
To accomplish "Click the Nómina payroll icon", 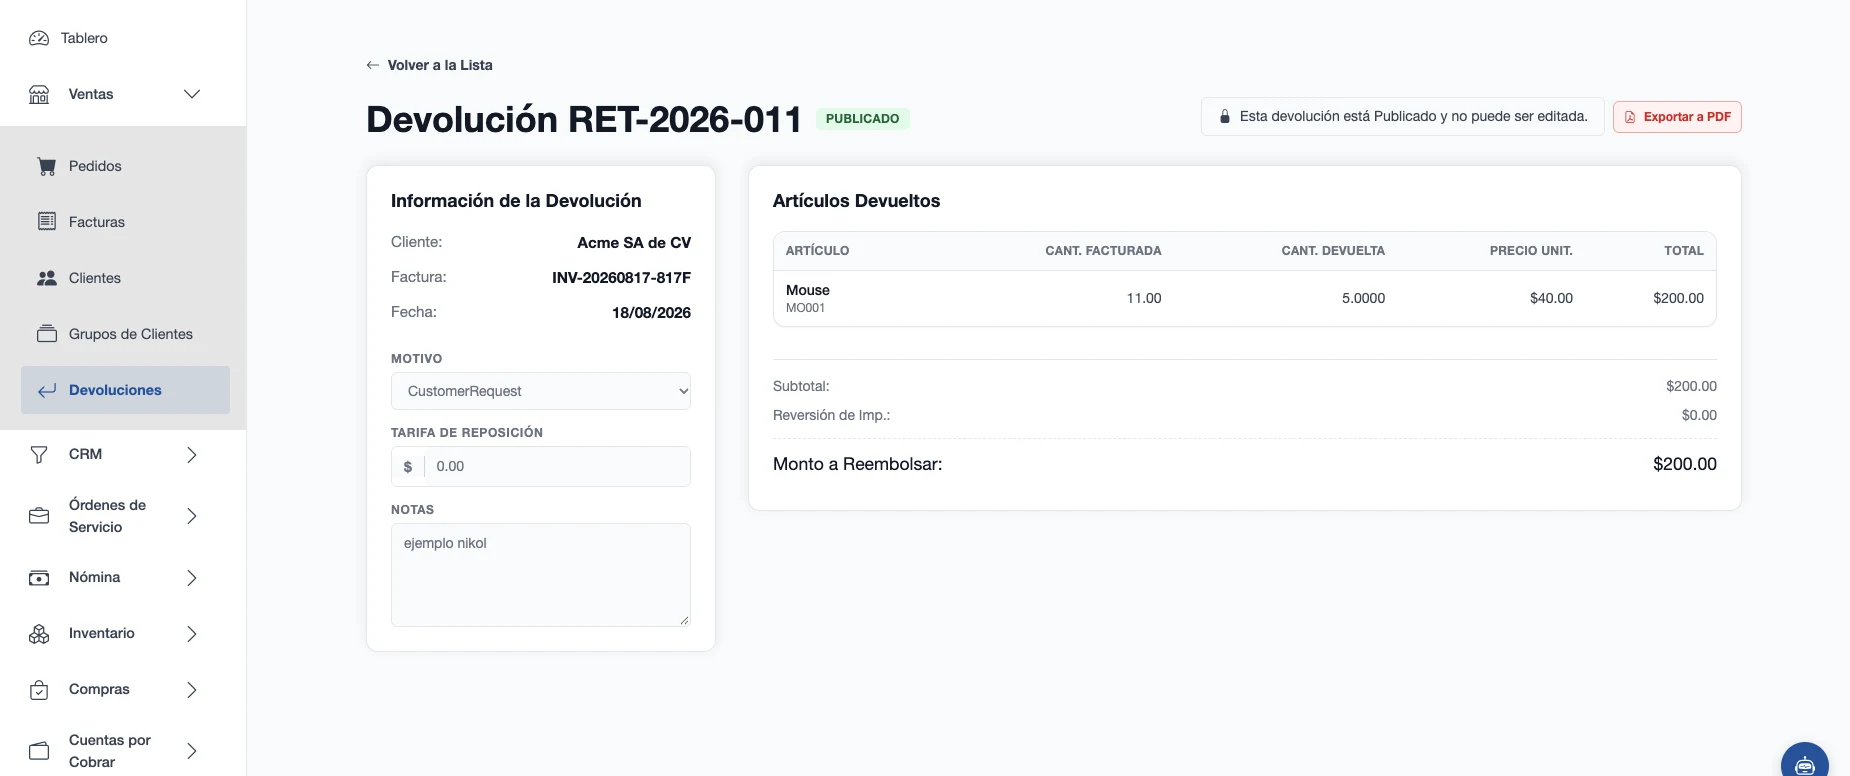I will [39, 578].
